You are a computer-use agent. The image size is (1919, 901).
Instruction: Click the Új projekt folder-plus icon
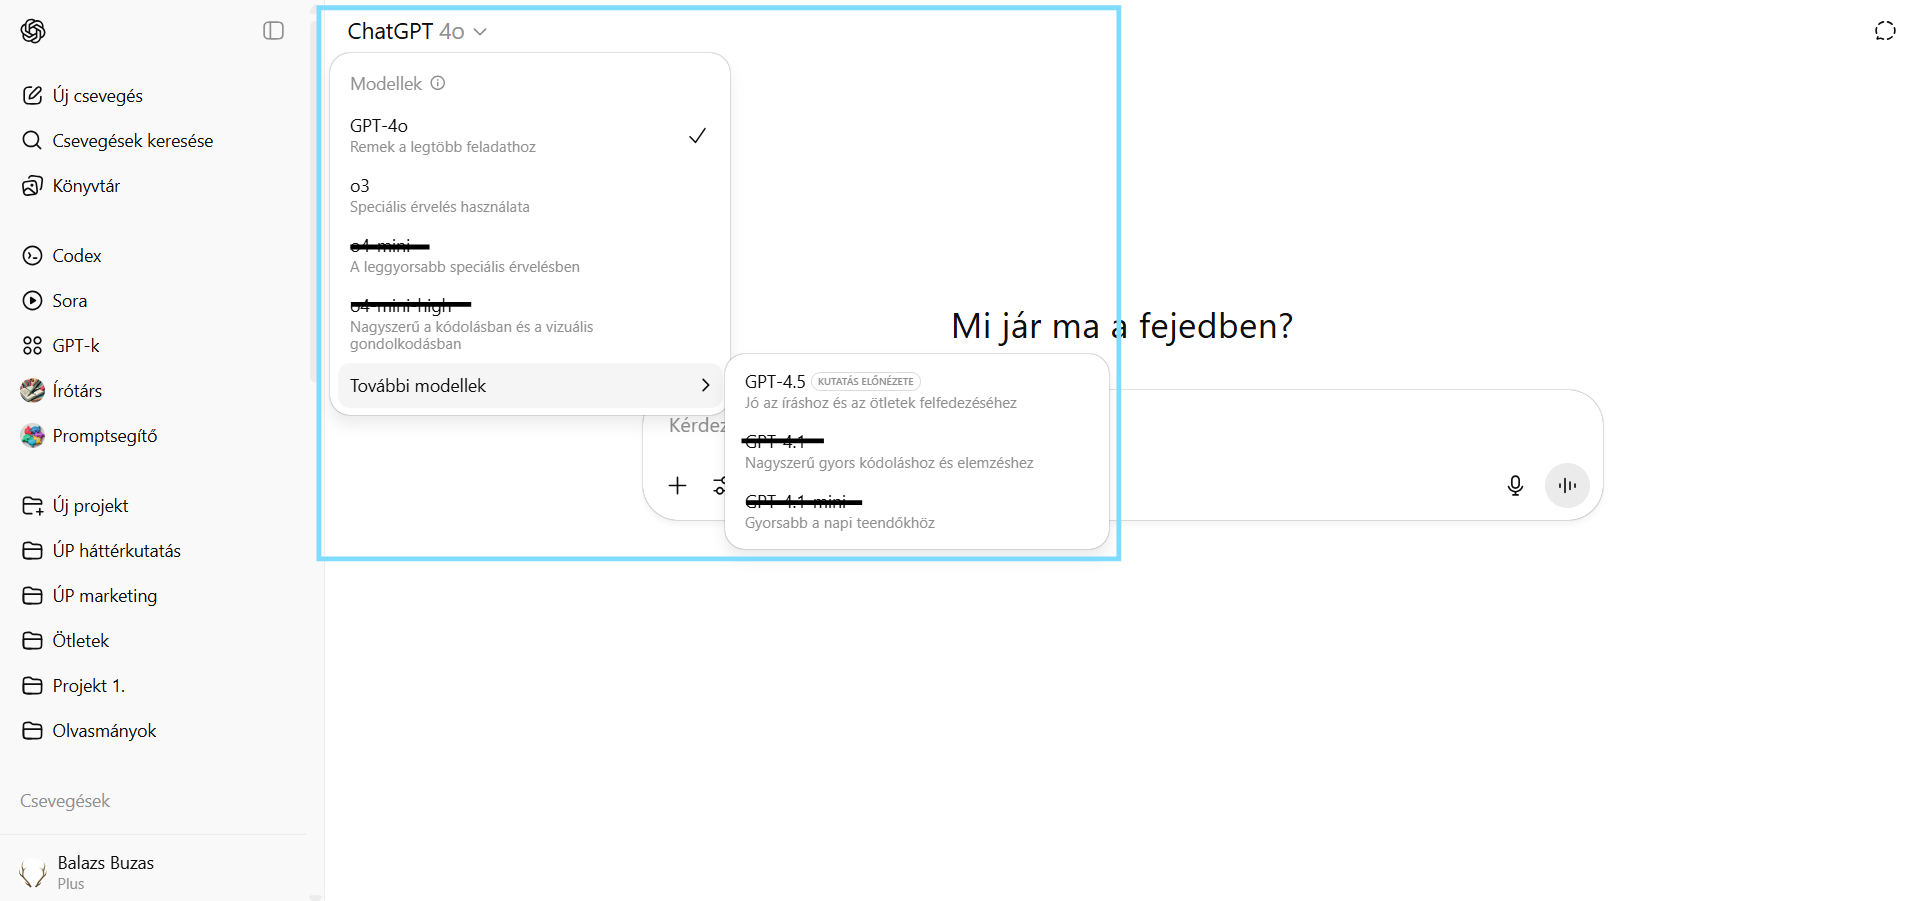[32, 505]
